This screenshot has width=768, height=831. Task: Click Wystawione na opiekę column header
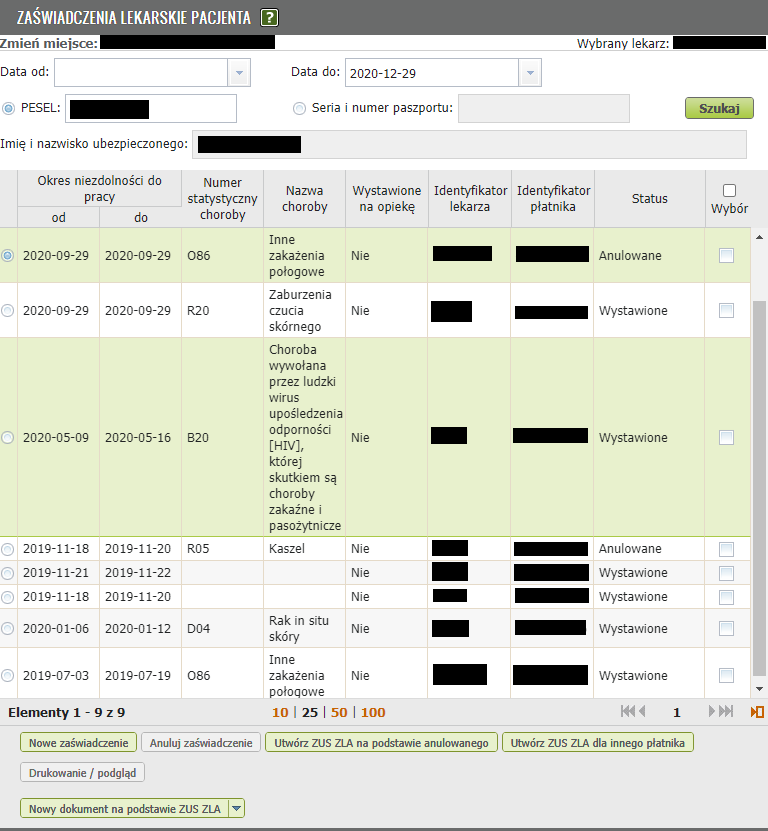point(387,199)
